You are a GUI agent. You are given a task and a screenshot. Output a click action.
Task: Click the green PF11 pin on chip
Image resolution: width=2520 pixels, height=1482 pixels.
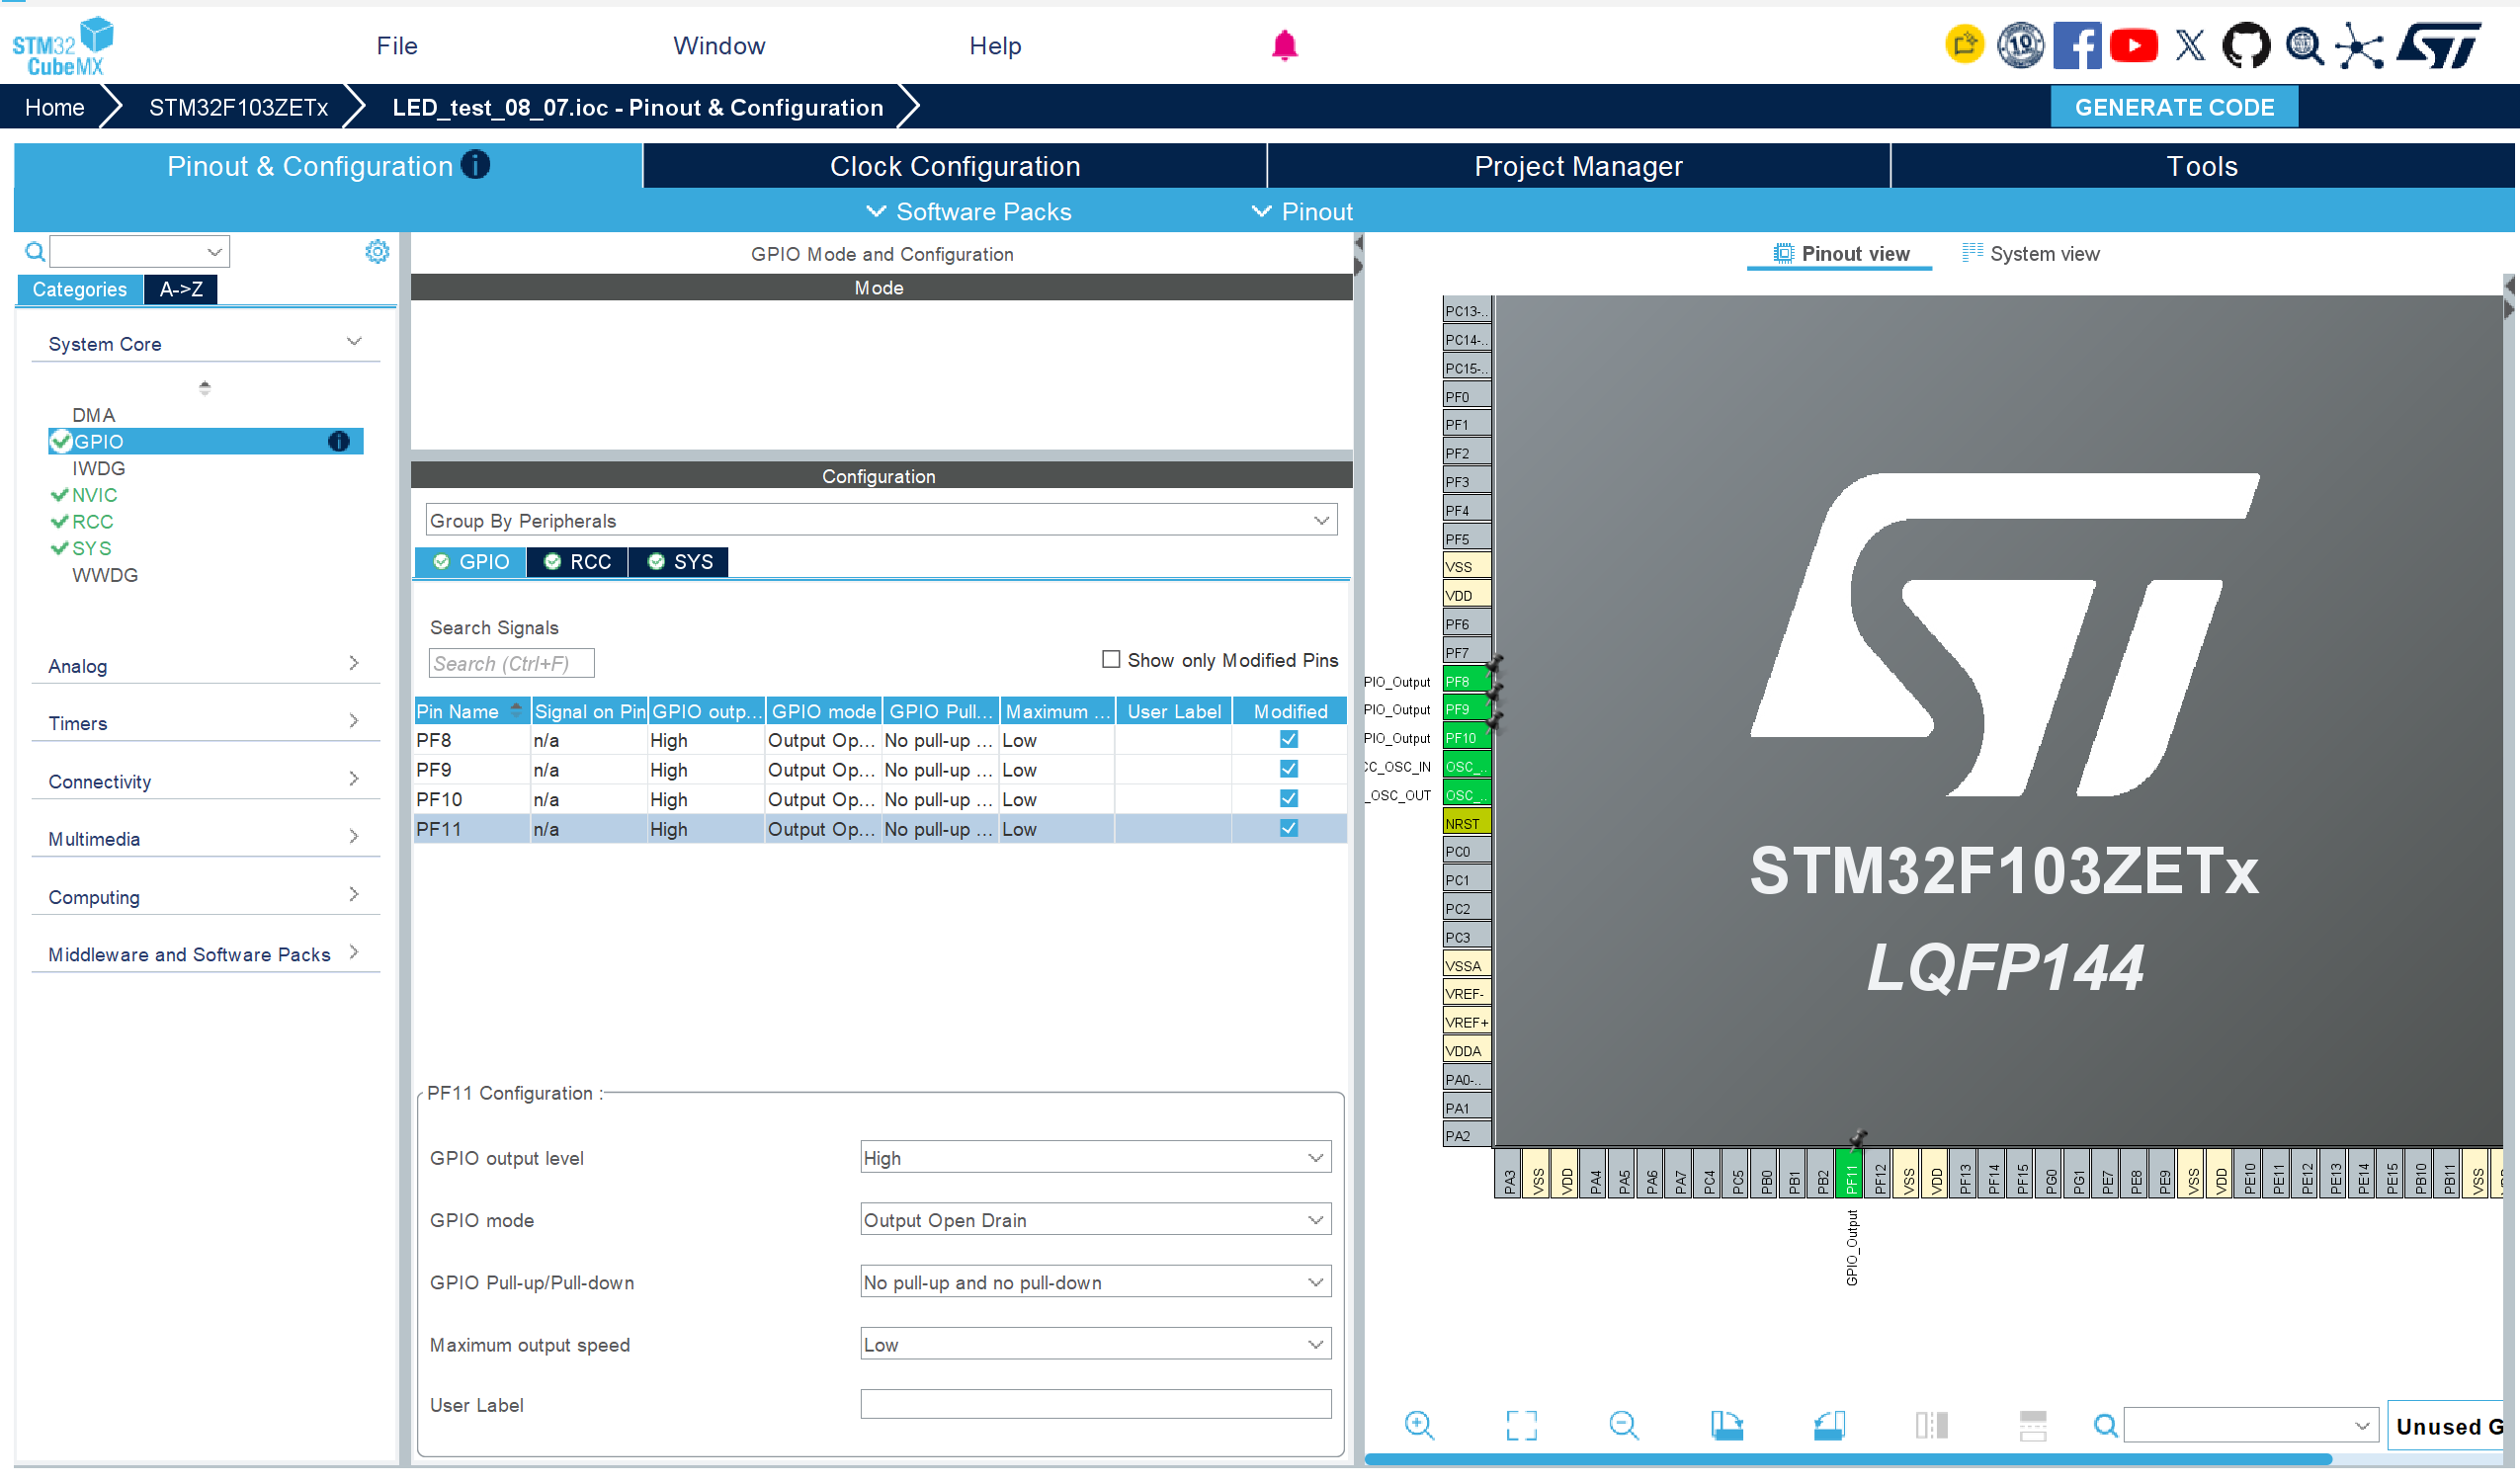(x=1850, y=1172)
